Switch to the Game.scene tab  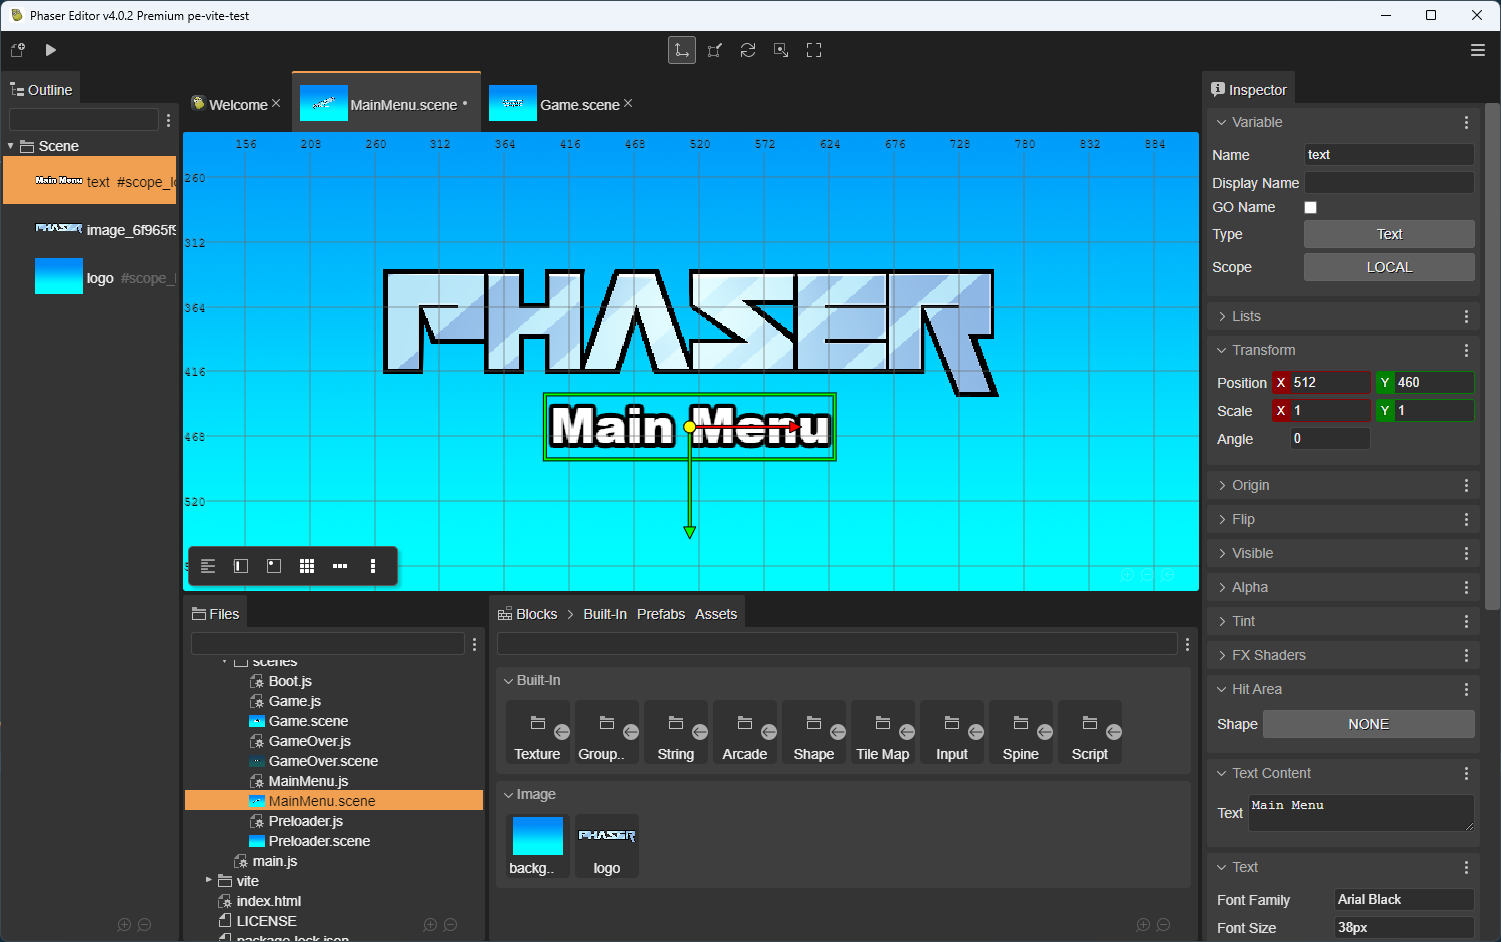point(580,104)
